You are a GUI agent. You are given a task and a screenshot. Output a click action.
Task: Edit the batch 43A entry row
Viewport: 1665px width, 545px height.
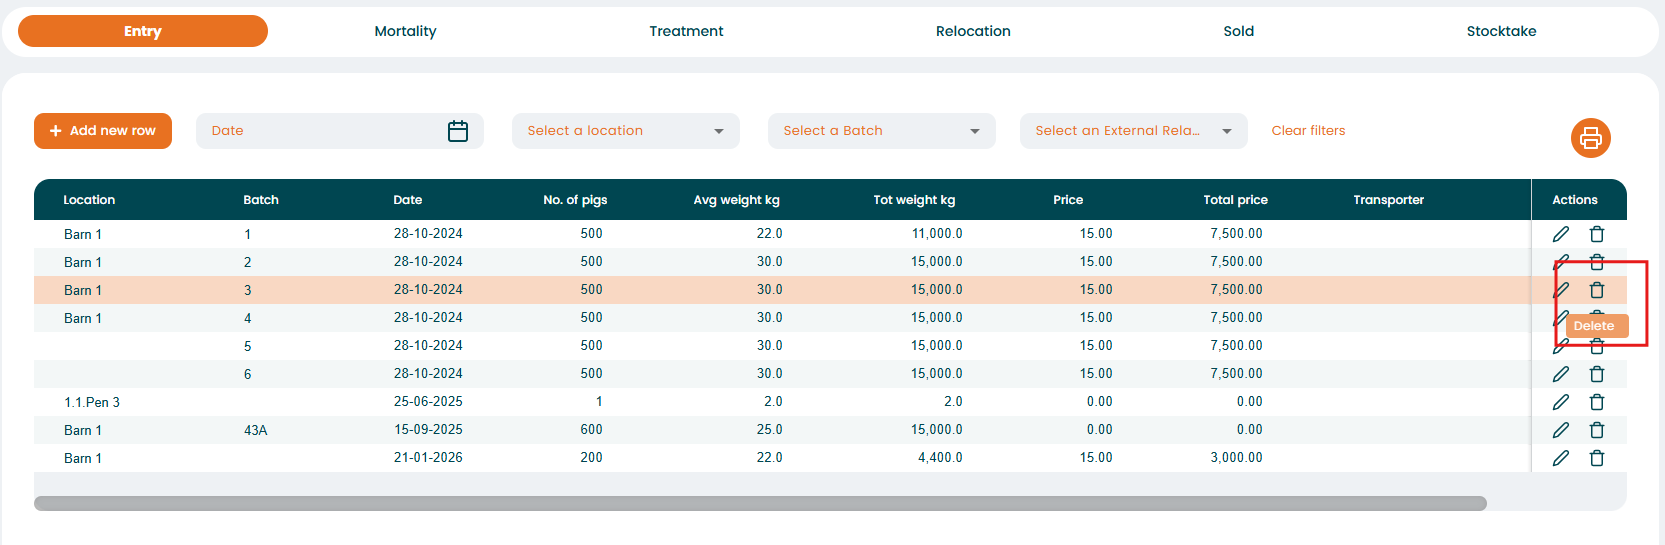coord(1560,430)
